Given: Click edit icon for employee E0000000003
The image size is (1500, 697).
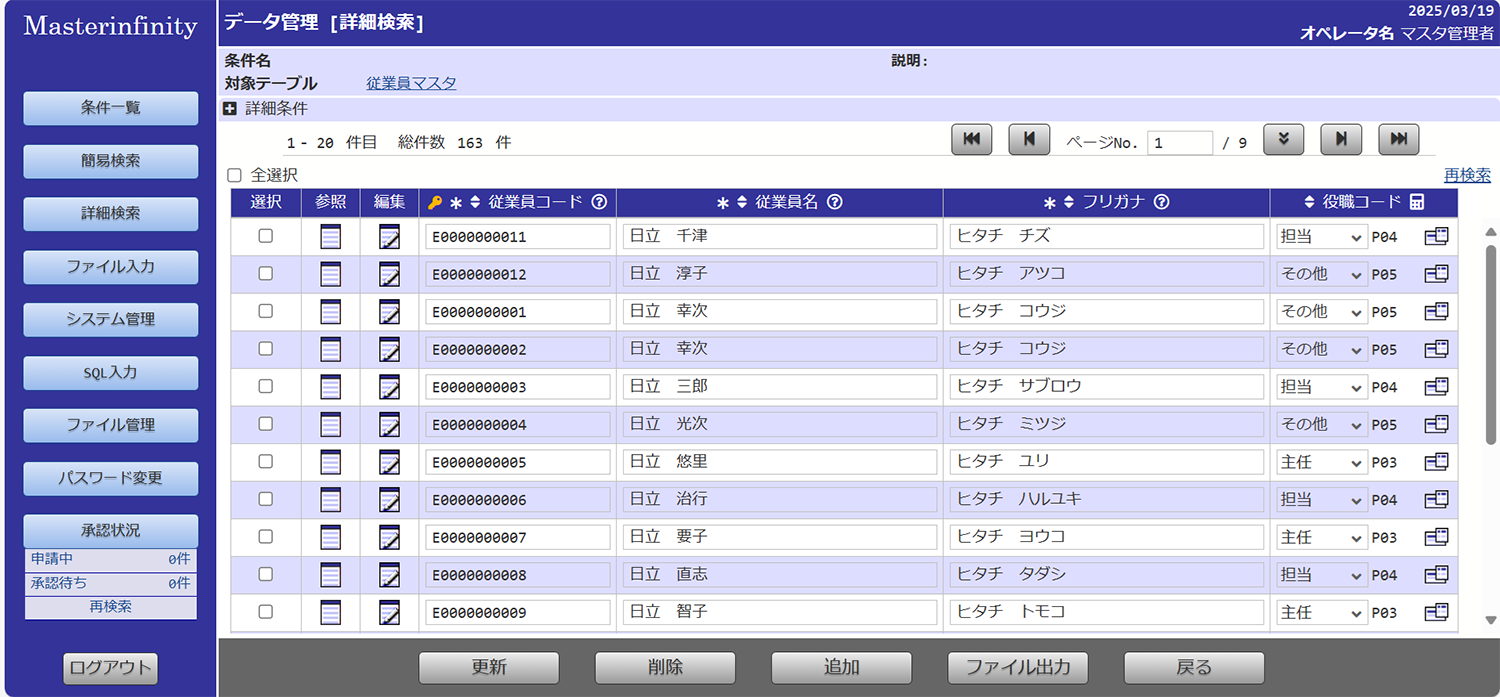Looking at the screenshot, I should pyautogui.click(x=389, y=387).
